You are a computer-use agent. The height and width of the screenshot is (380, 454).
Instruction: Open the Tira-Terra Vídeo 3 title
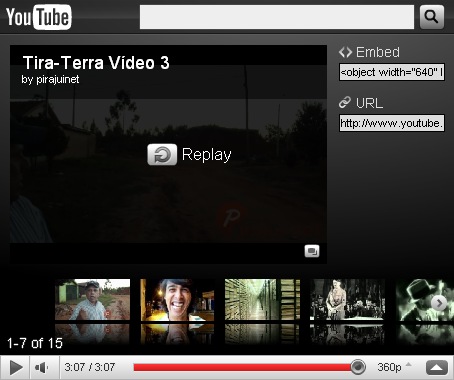pos(96,63)
